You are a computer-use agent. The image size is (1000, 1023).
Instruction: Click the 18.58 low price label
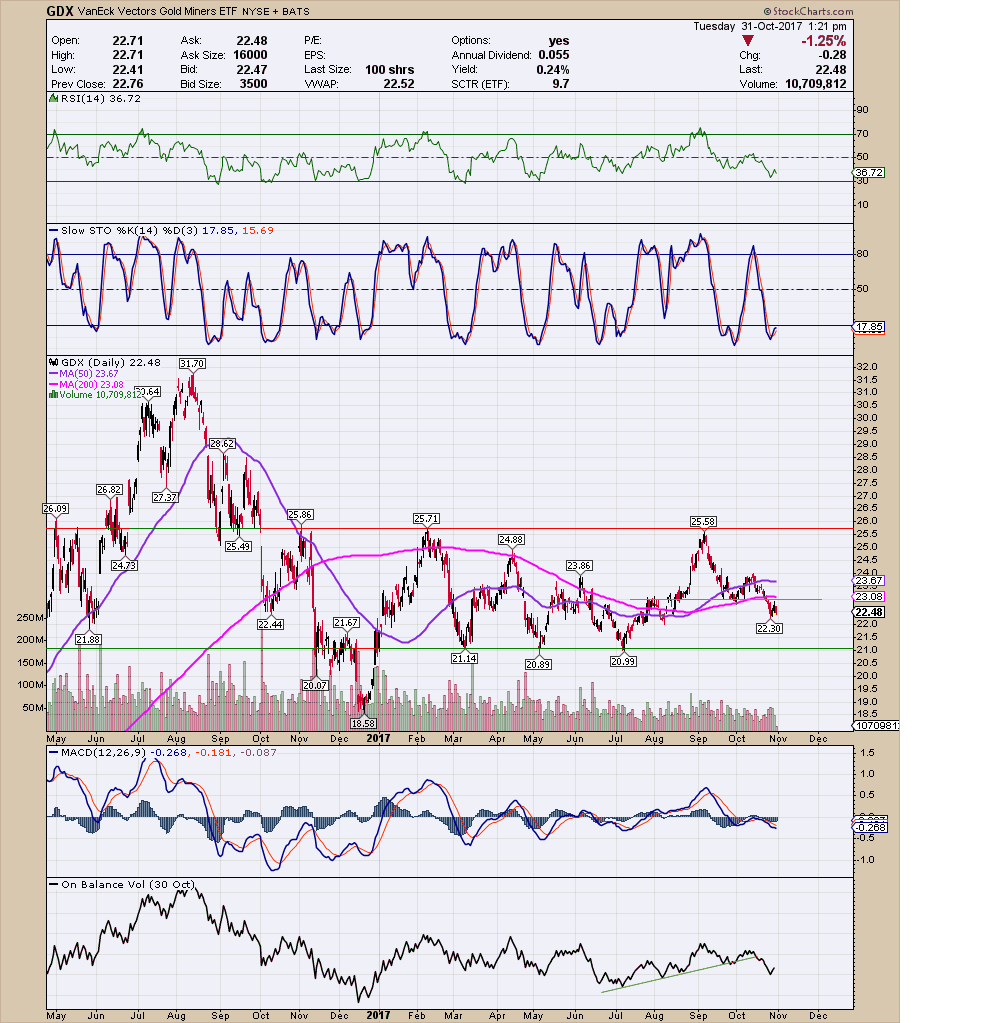tap(363, 723)
